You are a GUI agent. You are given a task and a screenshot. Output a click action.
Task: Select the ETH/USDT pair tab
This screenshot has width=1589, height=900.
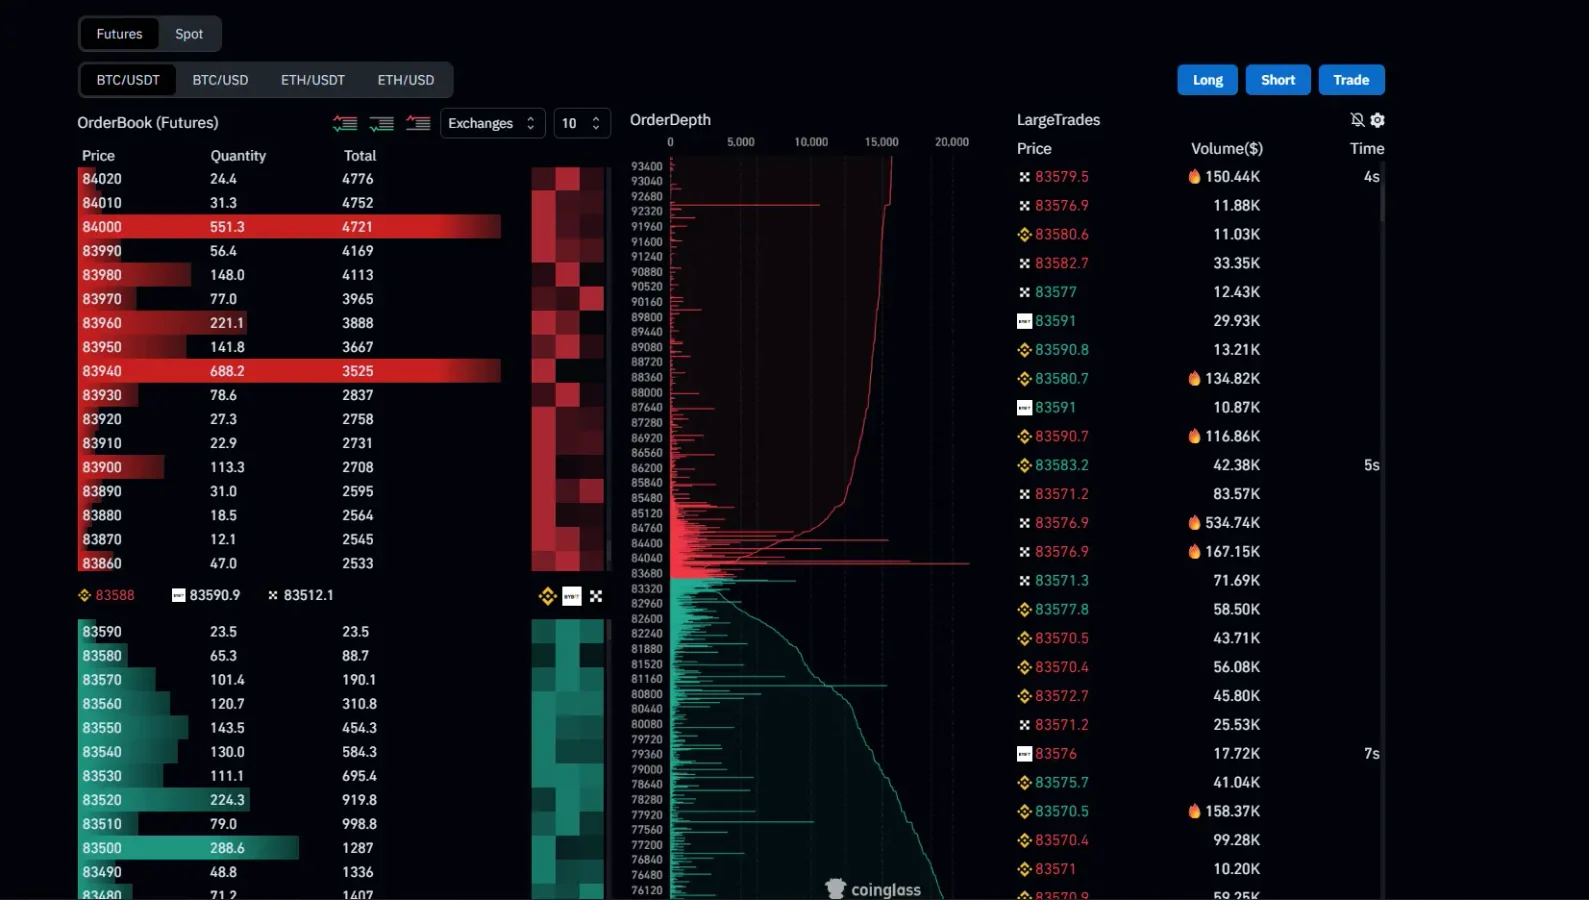(313, 80)
